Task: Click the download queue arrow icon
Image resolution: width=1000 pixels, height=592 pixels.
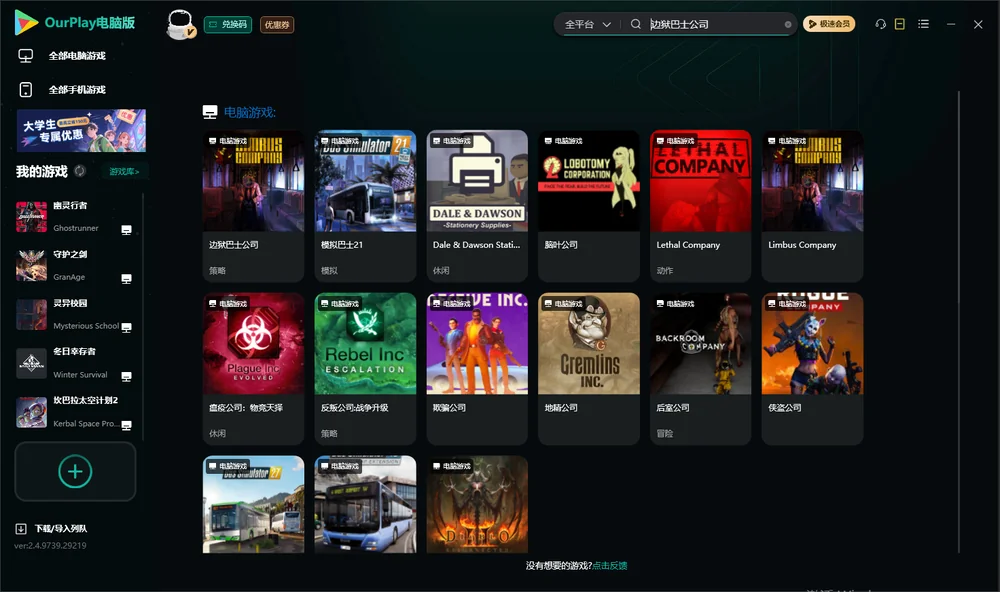Action: click(21, 529)
